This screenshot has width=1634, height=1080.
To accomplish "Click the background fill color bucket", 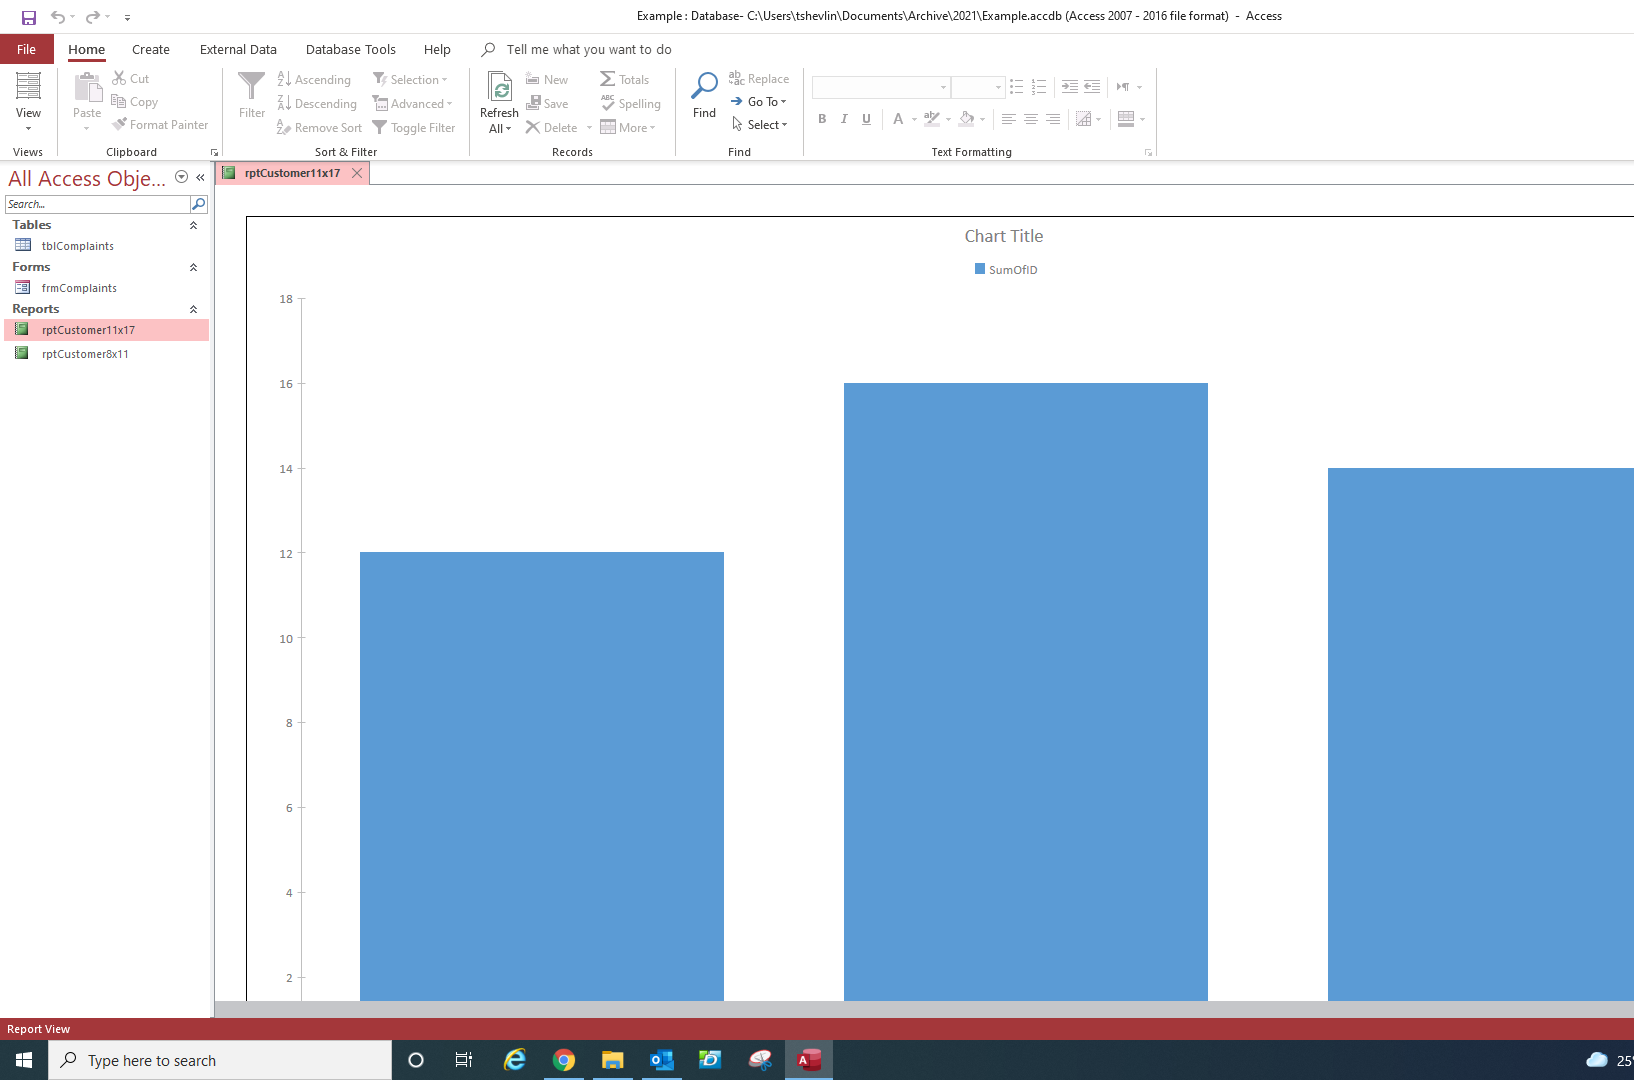I will click(966, 119).
